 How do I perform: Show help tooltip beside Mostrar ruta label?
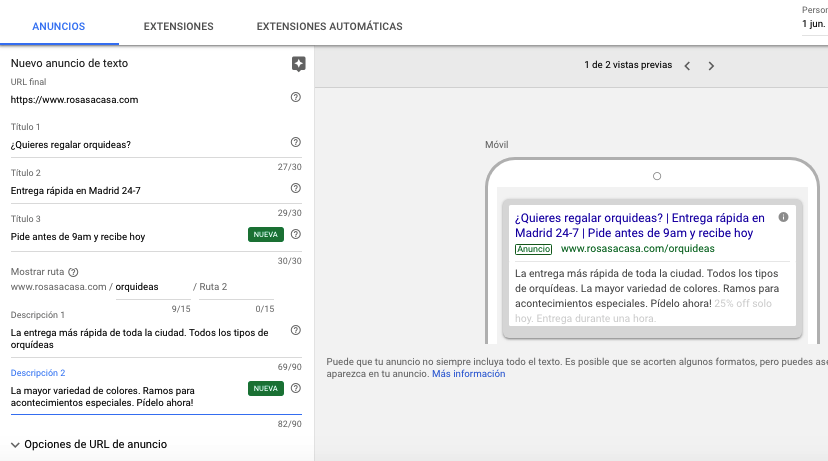tap(74, 272)
